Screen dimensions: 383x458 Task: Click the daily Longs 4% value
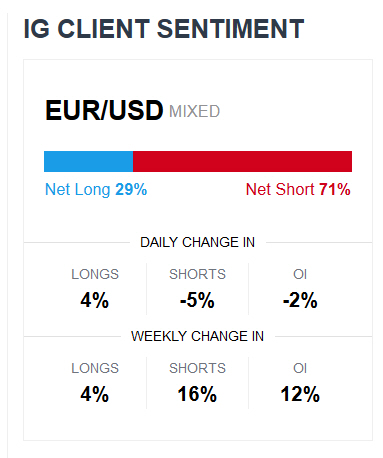pyautogui.click(x=95, y=300)
